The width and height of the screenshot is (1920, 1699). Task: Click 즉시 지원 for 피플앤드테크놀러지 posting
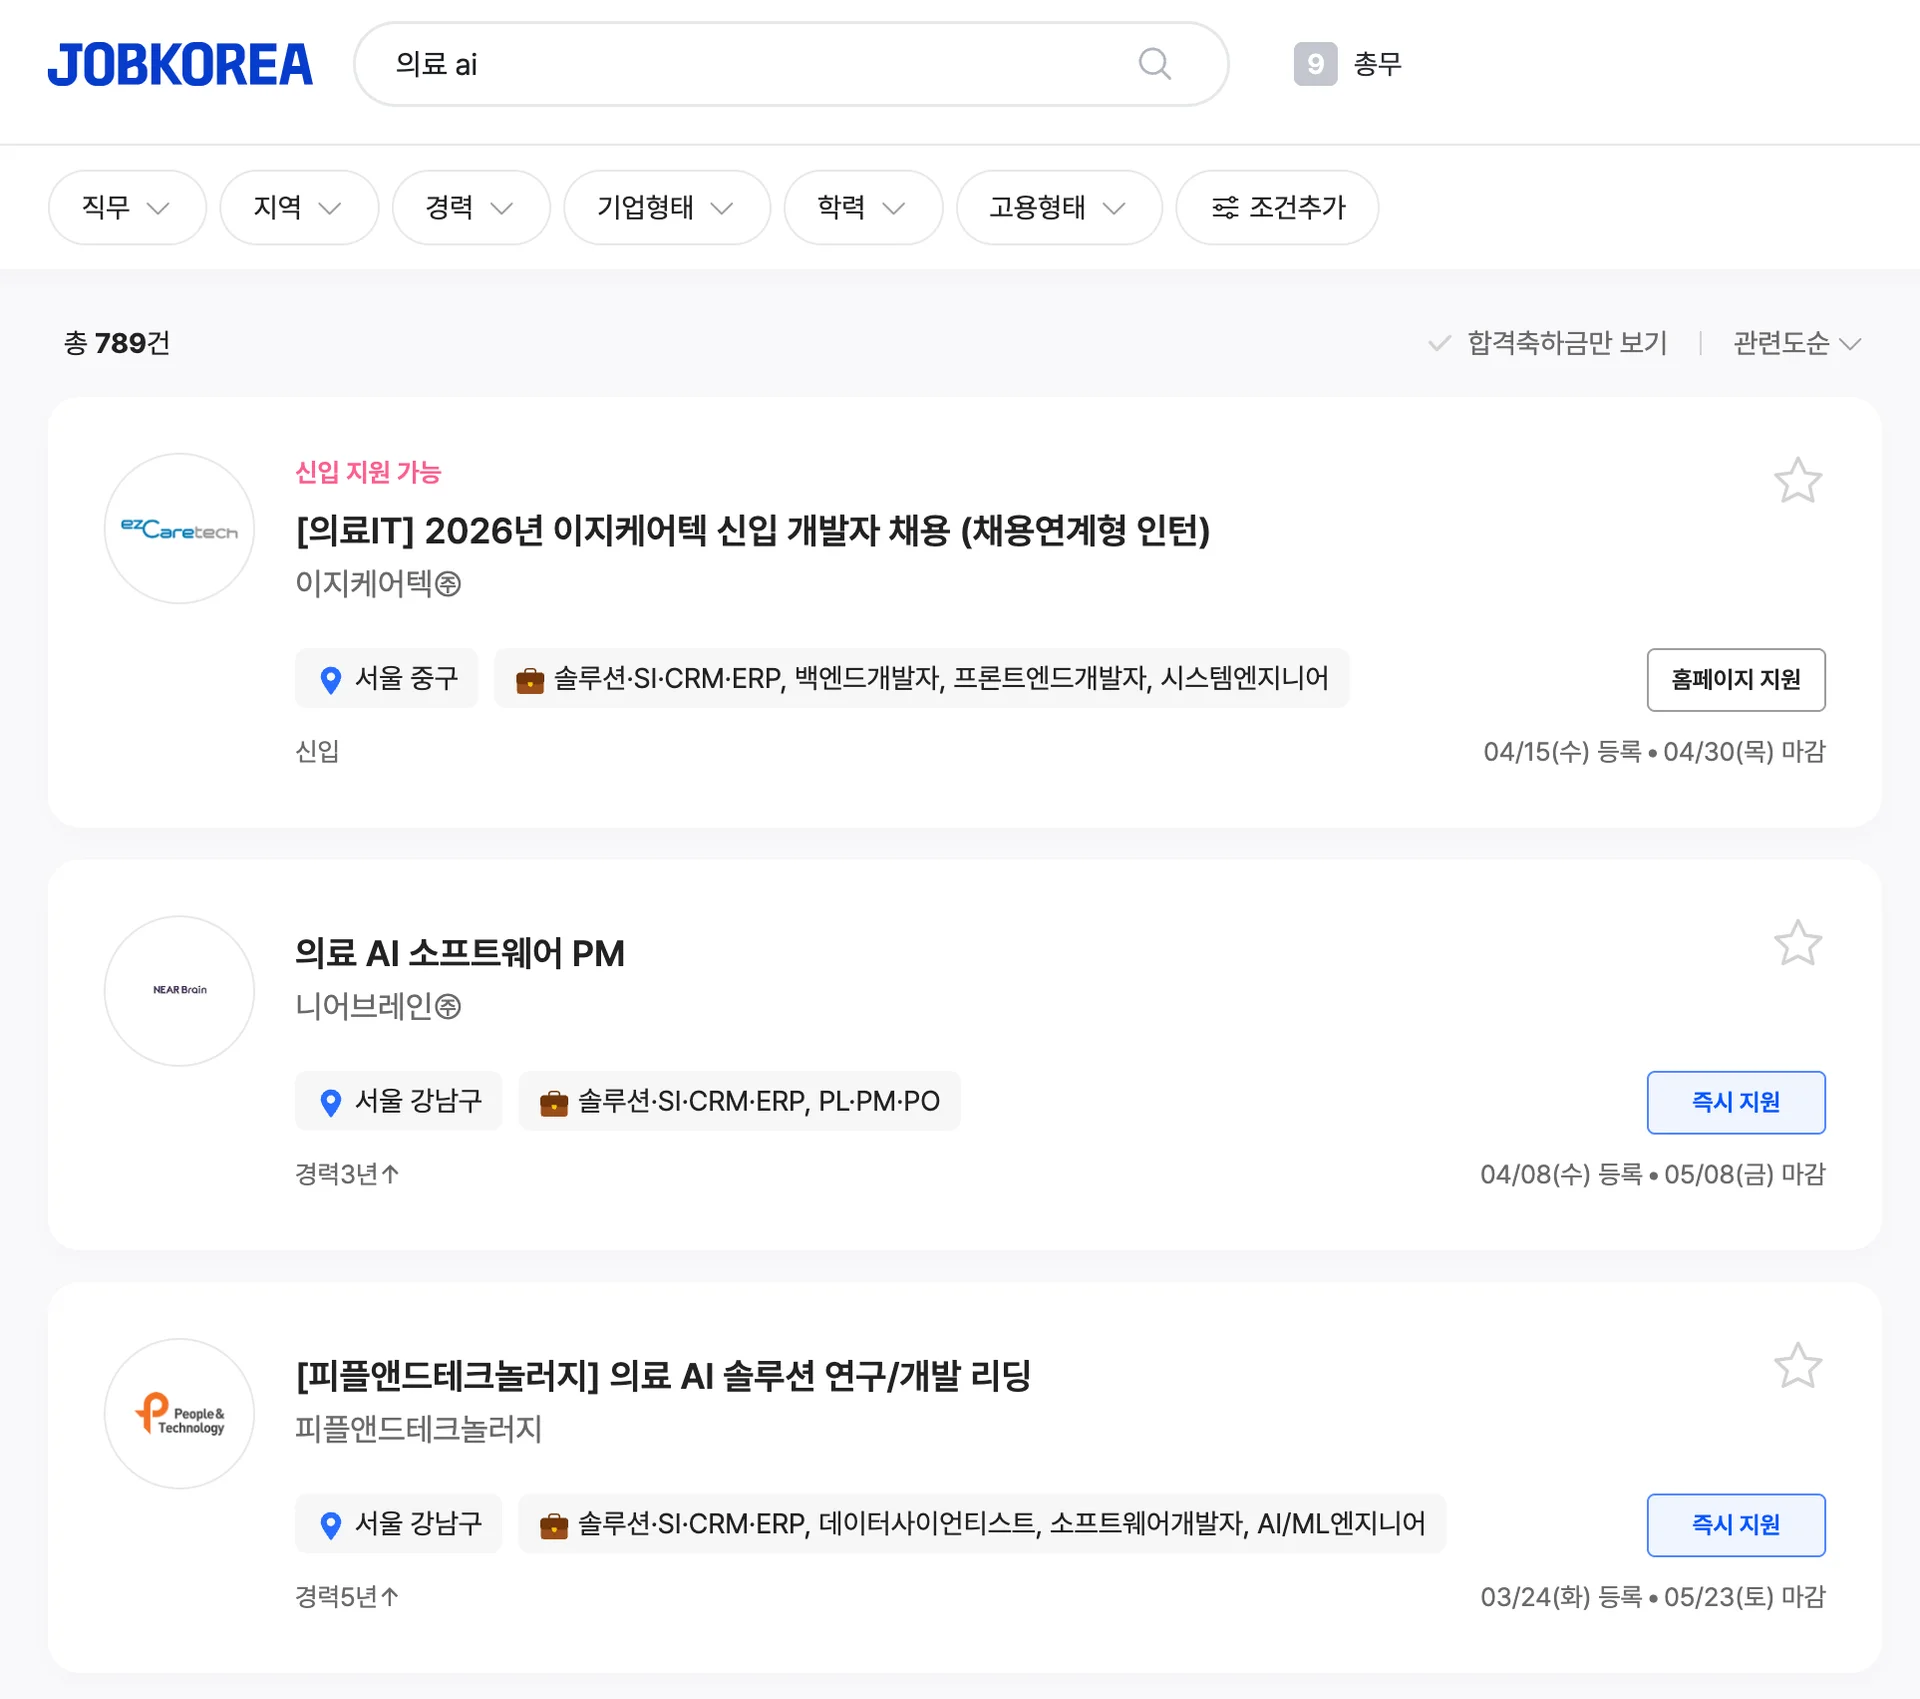[x=1735, y=1525]
